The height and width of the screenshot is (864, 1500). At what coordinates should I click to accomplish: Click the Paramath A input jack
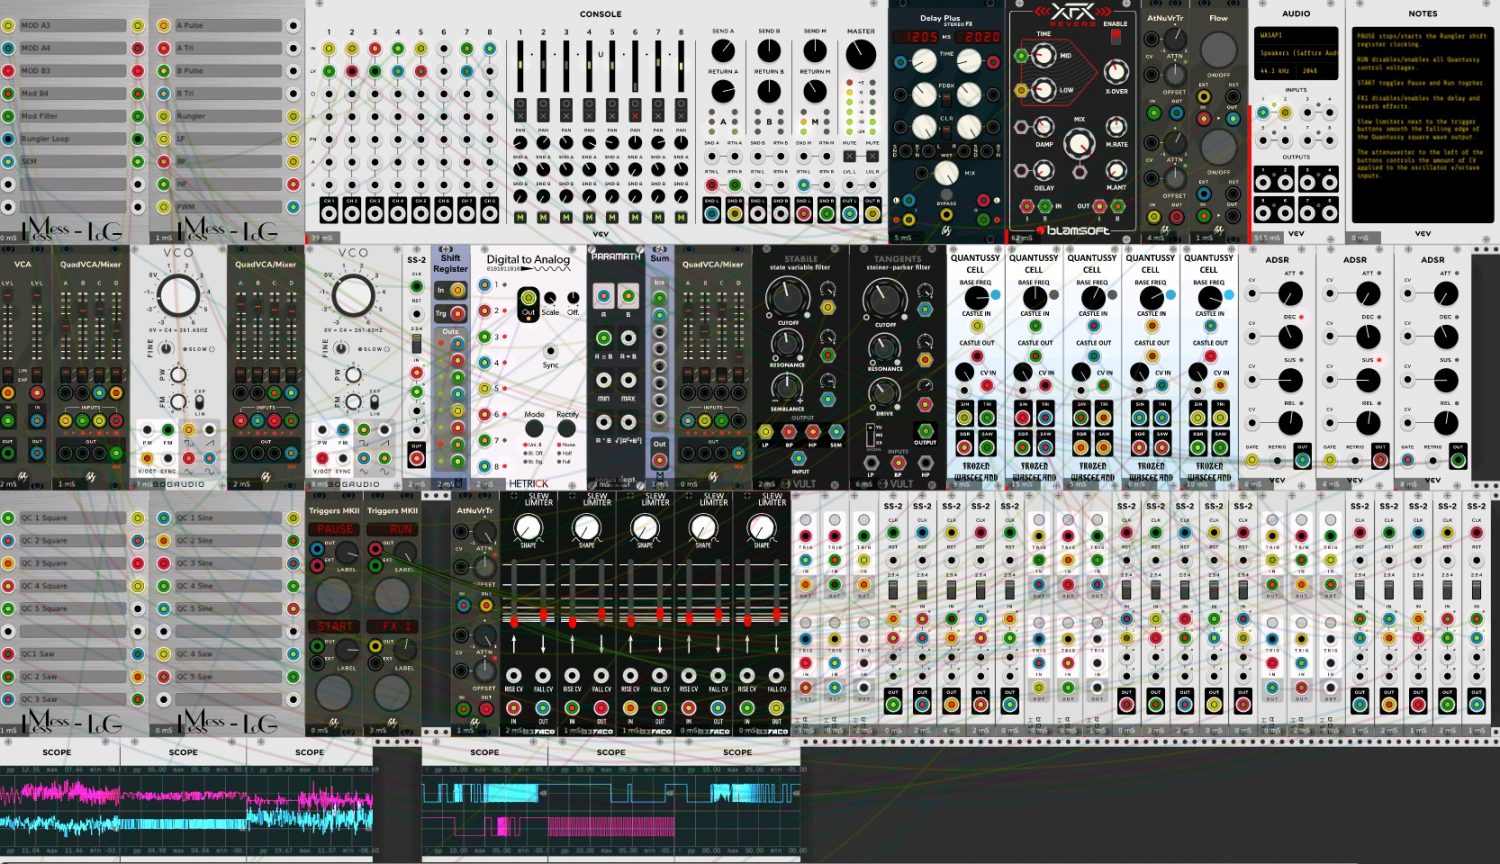[x=603, y=296]
